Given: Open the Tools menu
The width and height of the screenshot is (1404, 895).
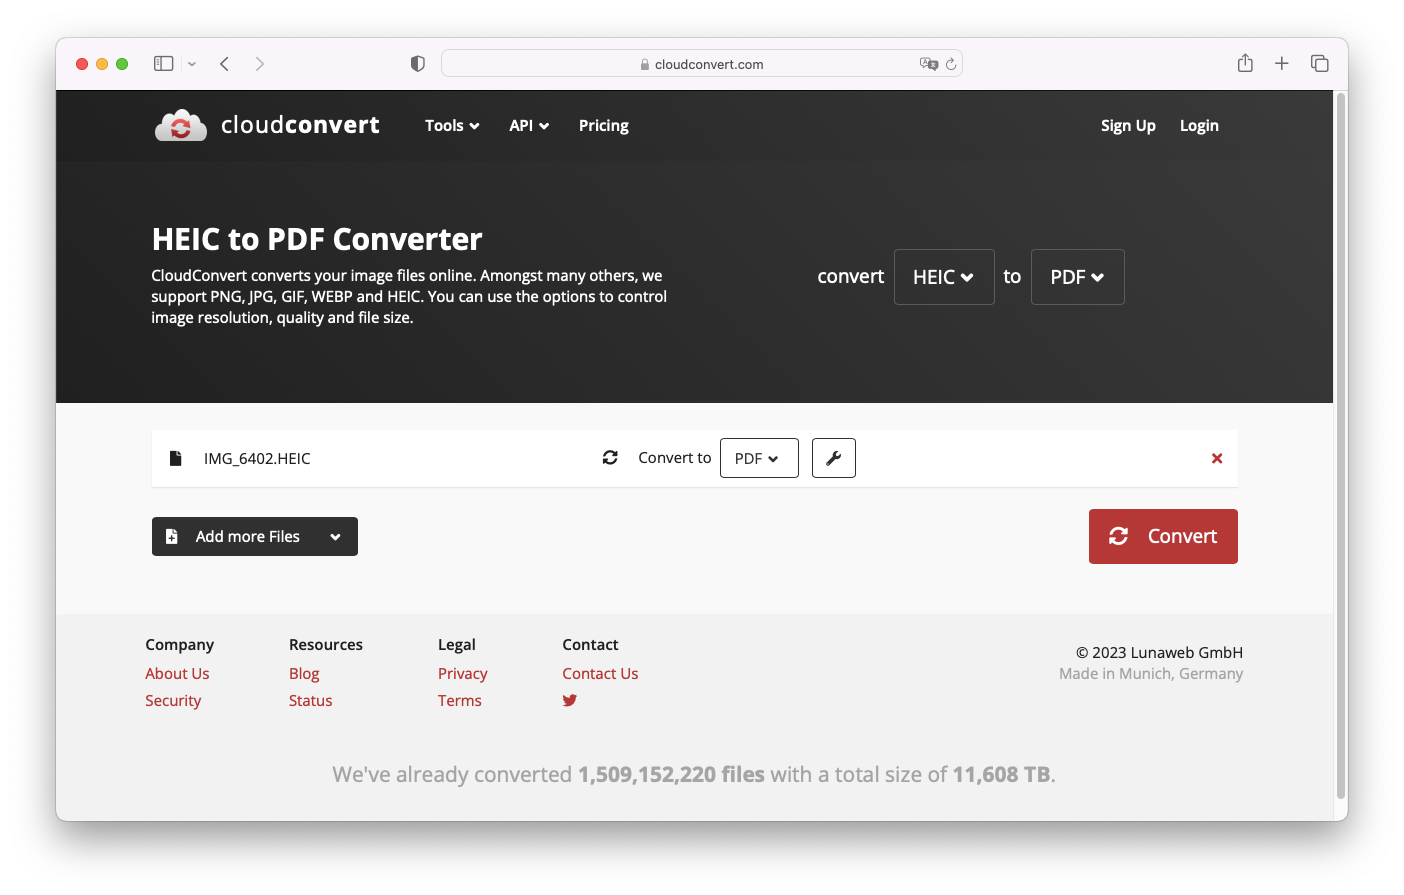Looking at the screenshot, I should click(x=451, y=125).
